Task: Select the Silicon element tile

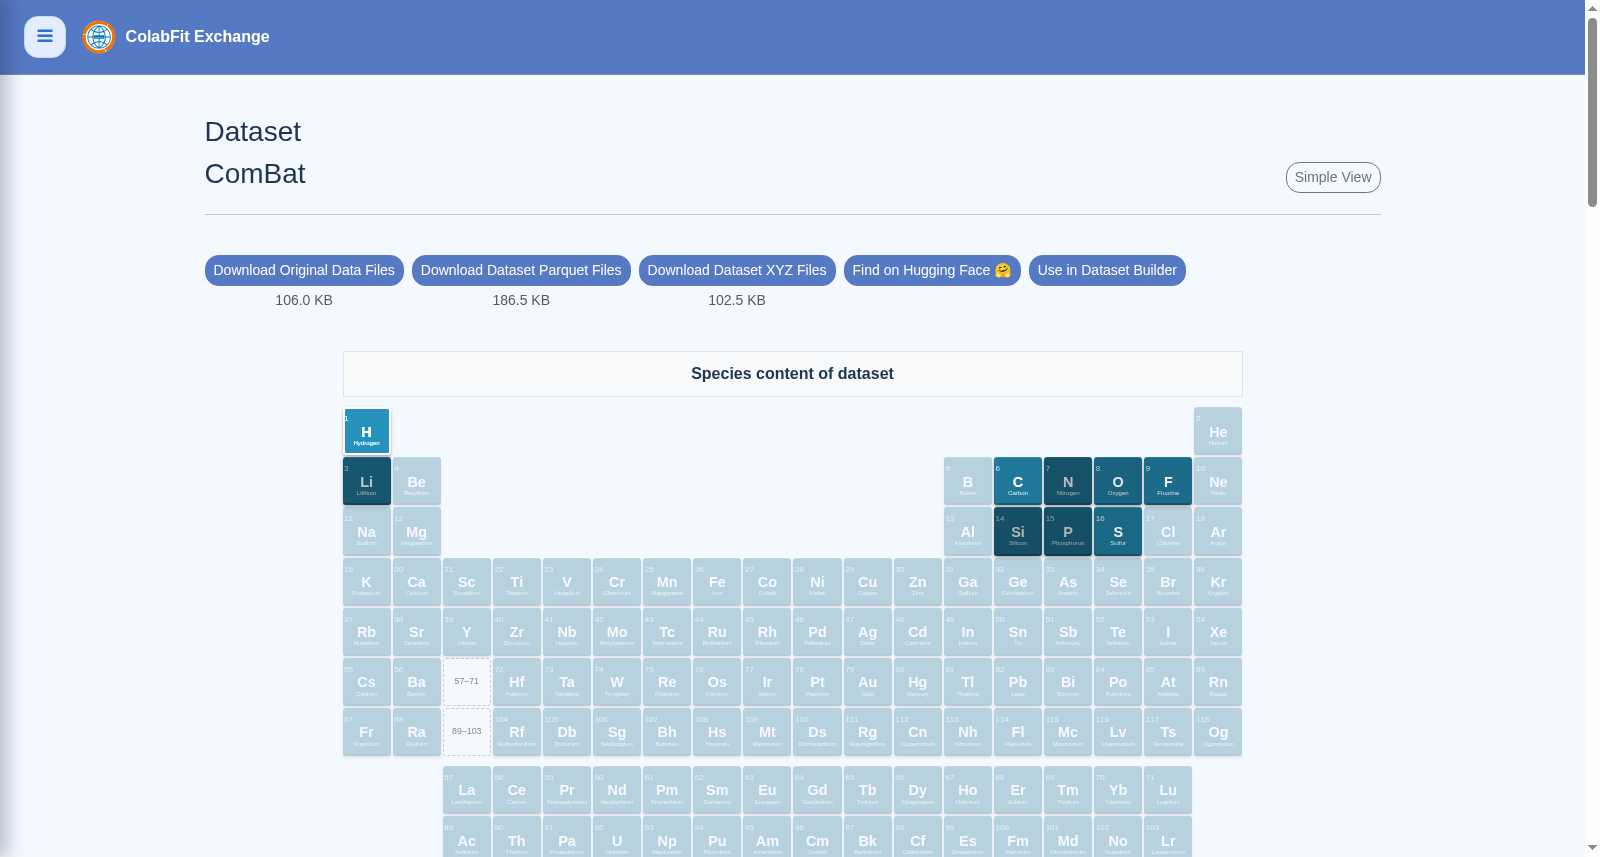Action: click(1018, 532)
